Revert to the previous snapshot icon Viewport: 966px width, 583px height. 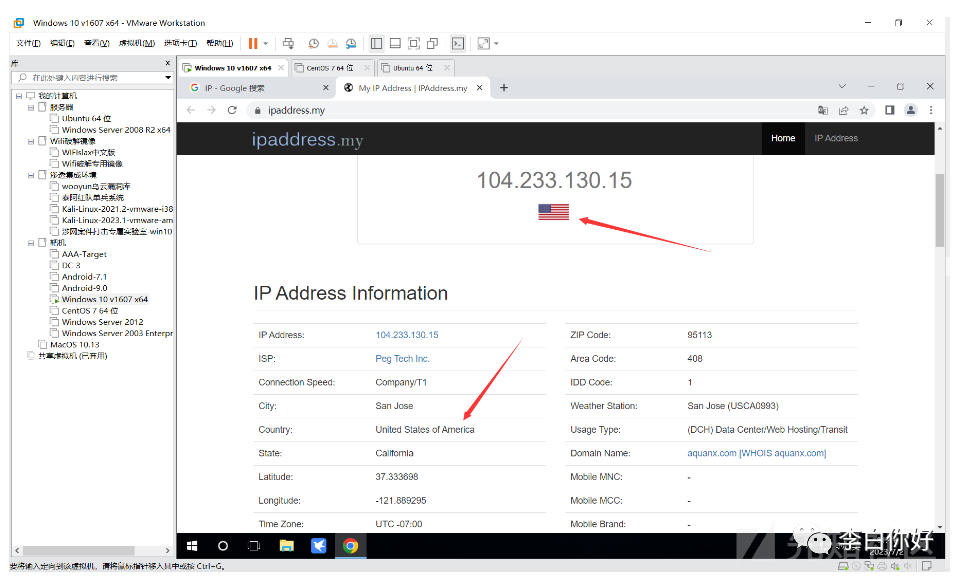[x=332, y=44]
